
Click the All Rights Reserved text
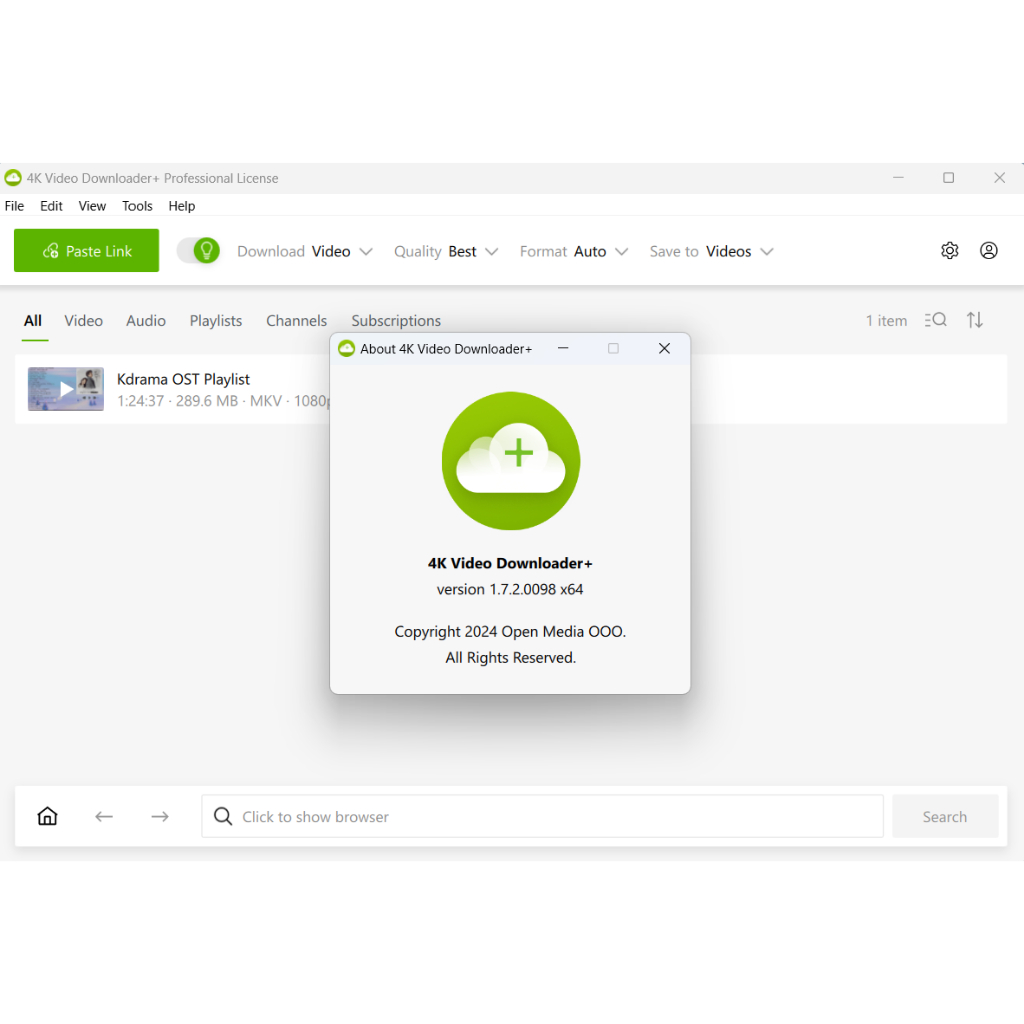pyautogui.click(x=511, y=658)
